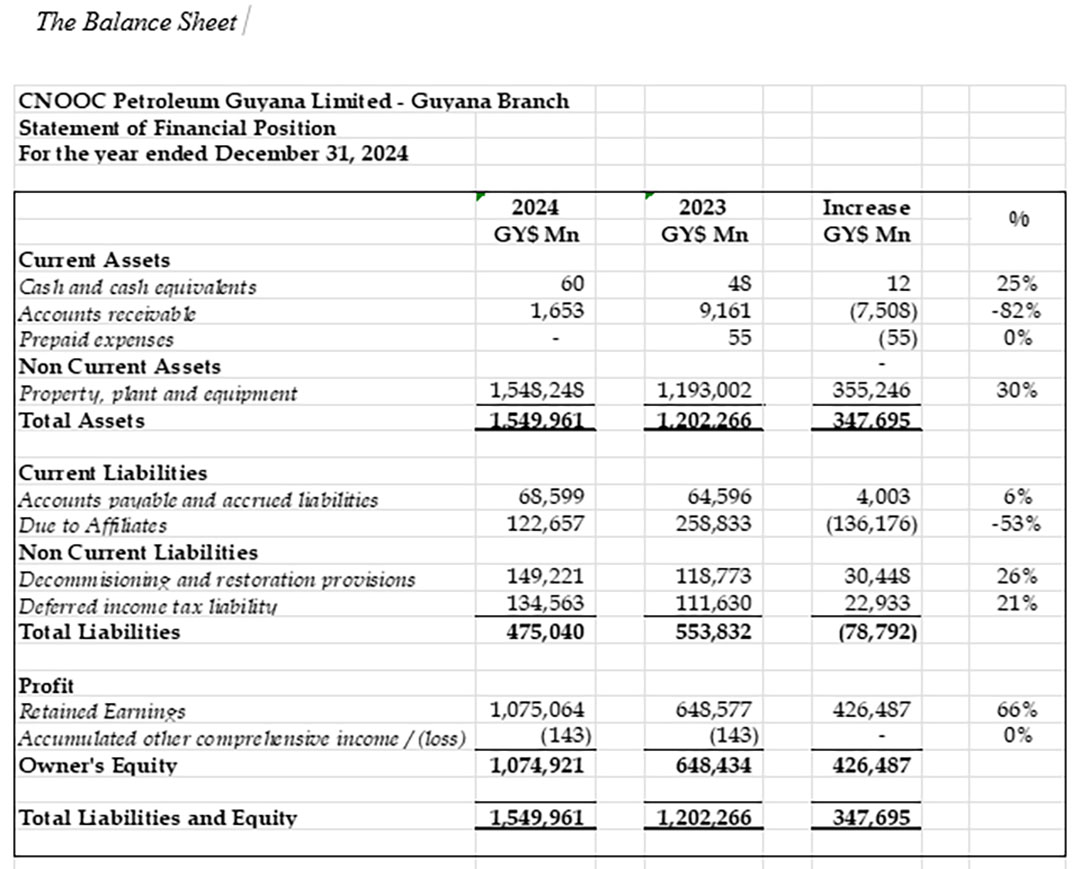Select deferred tax 2024 value 134,563
The image size is (1080, 869).
tap(546, 603)
